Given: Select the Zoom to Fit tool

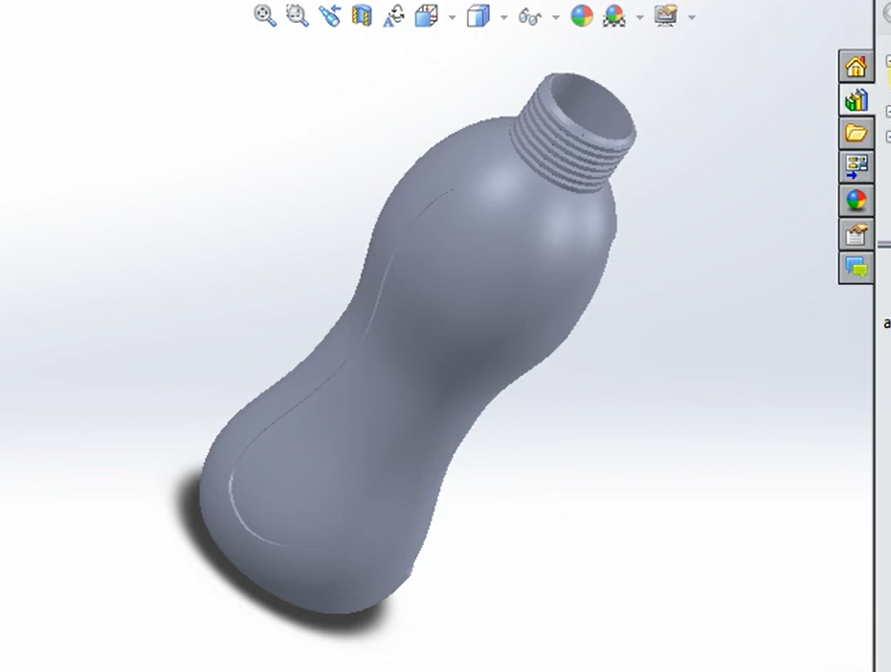Looking at the screenshot, I should coord(264,16).
